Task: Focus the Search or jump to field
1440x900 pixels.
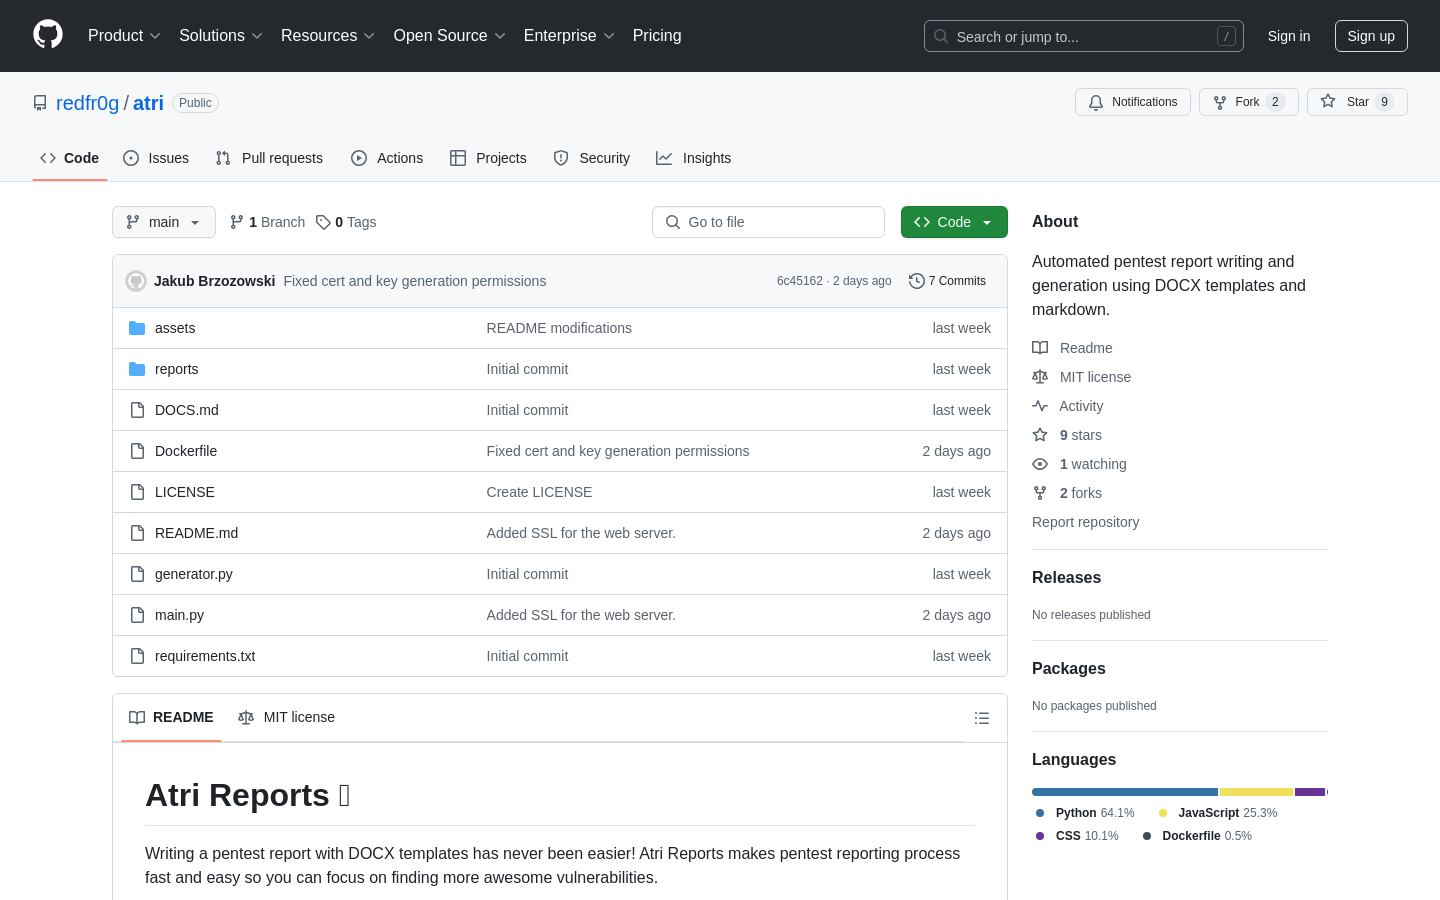Action: (1084, 36)
